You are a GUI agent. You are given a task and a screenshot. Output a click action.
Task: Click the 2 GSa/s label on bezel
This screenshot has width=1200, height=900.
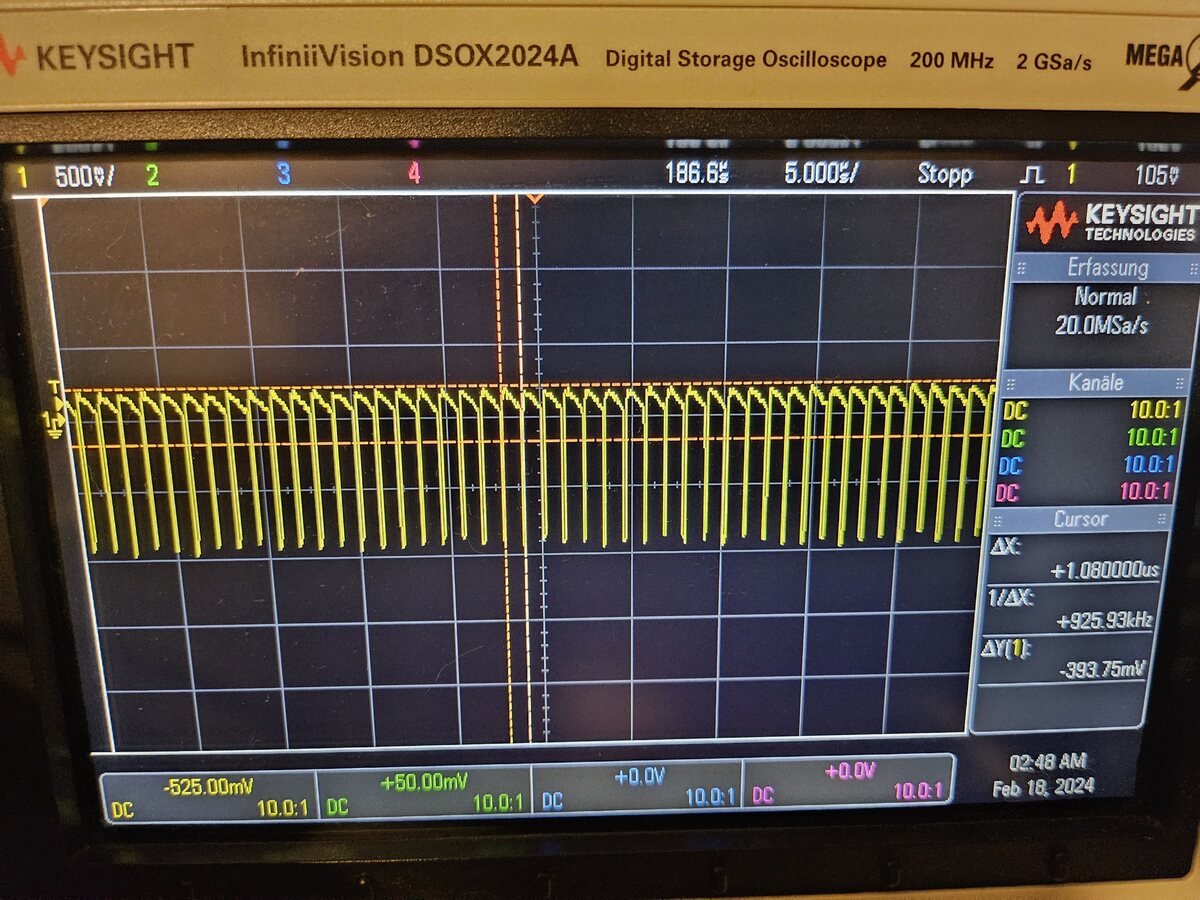tap(1053, 62)
